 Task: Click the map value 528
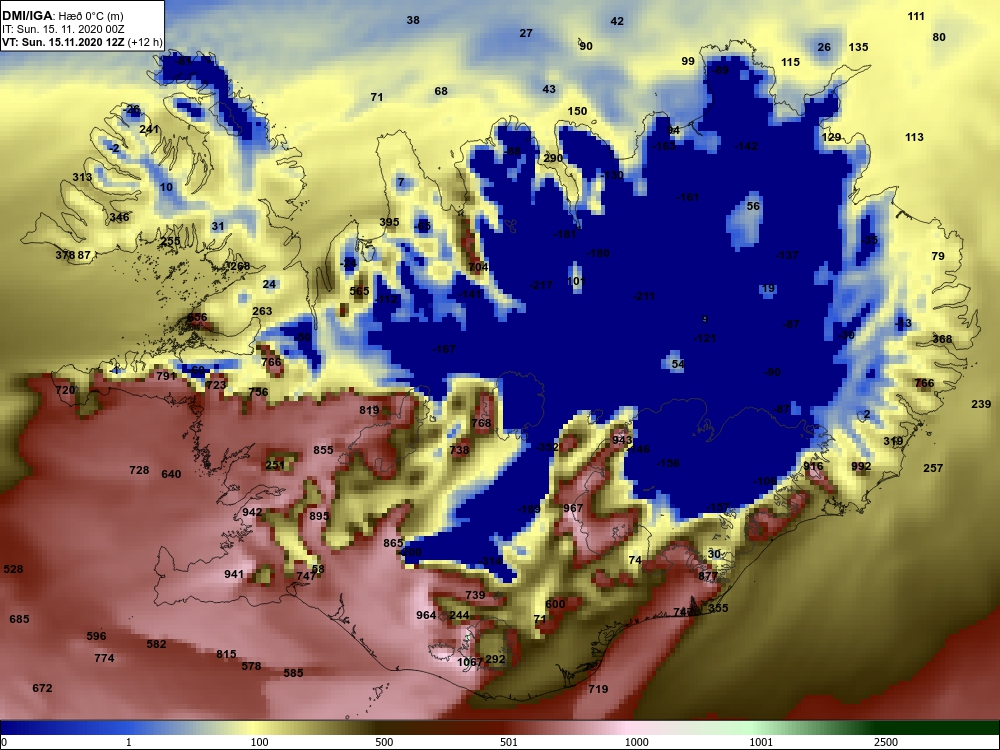point(13,569)
